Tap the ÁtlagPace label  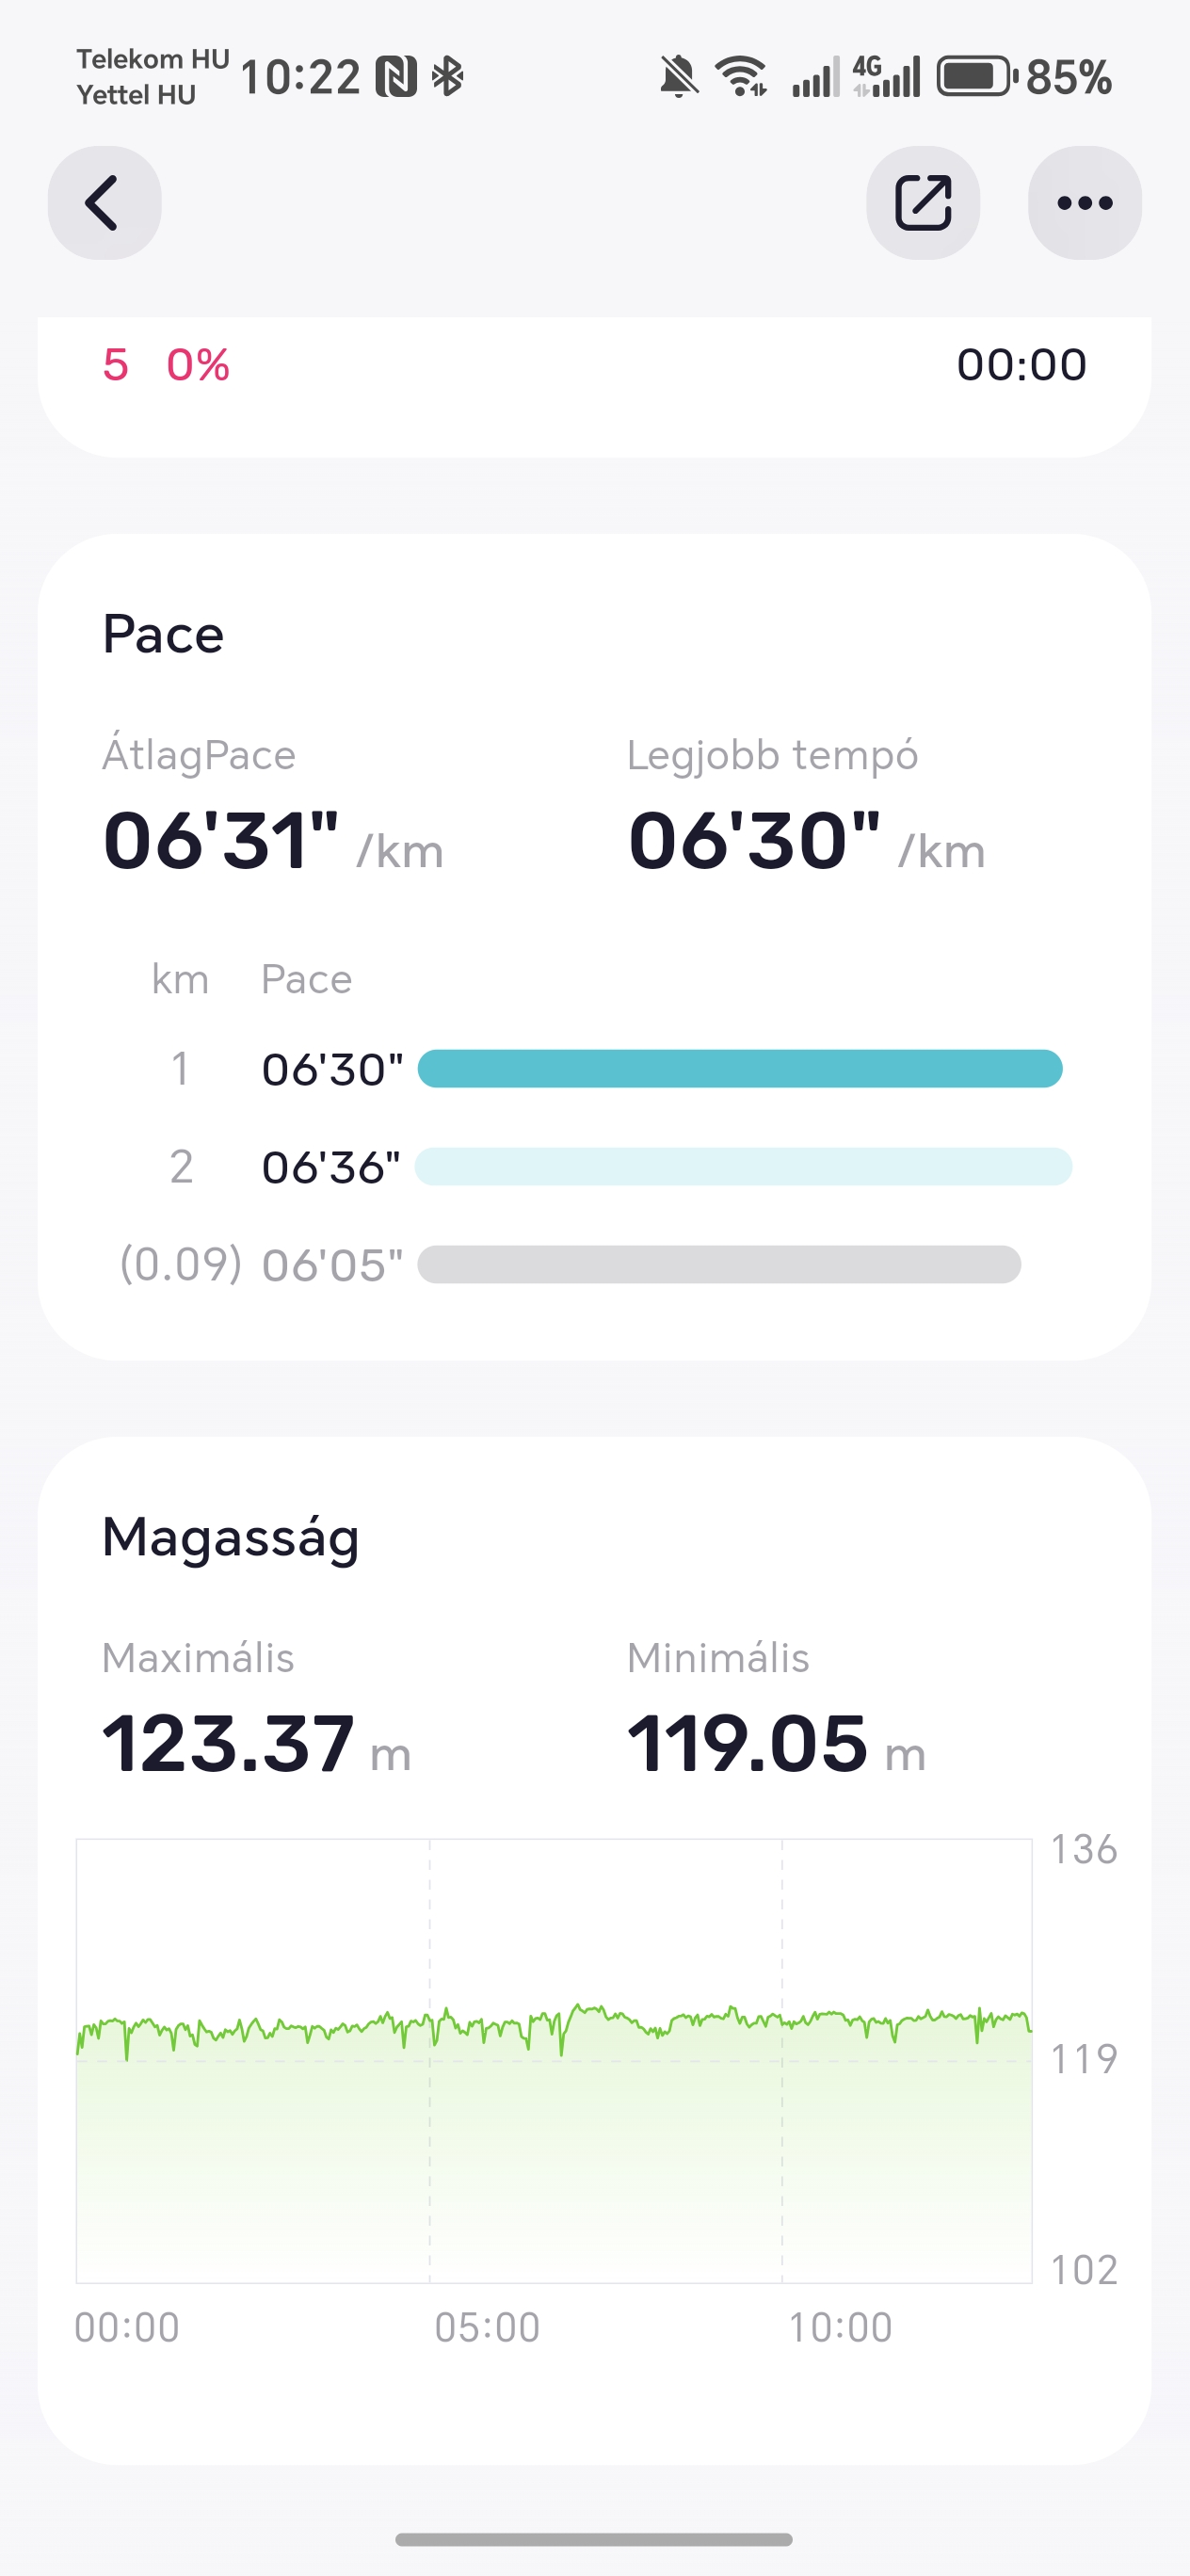tap(199, 755)
